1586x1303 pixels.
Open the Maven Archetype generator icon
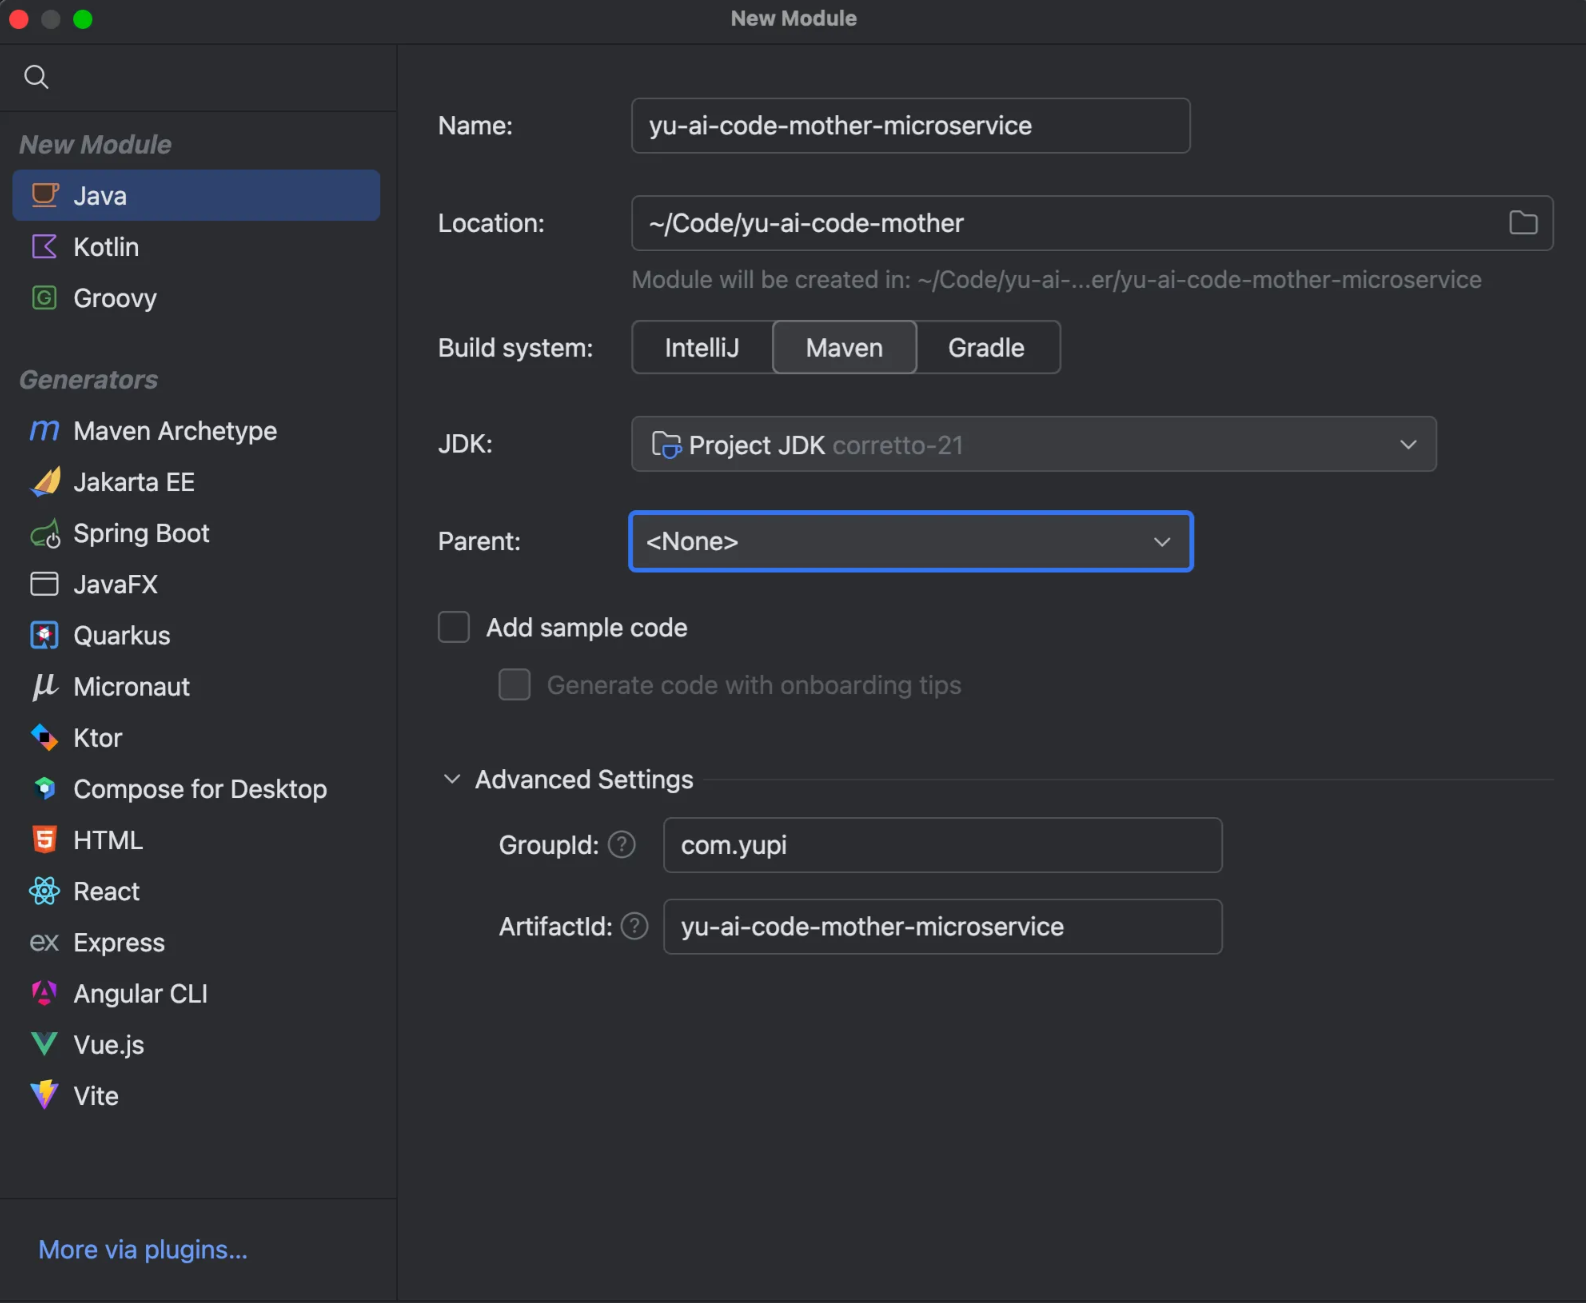coord(45,430)
